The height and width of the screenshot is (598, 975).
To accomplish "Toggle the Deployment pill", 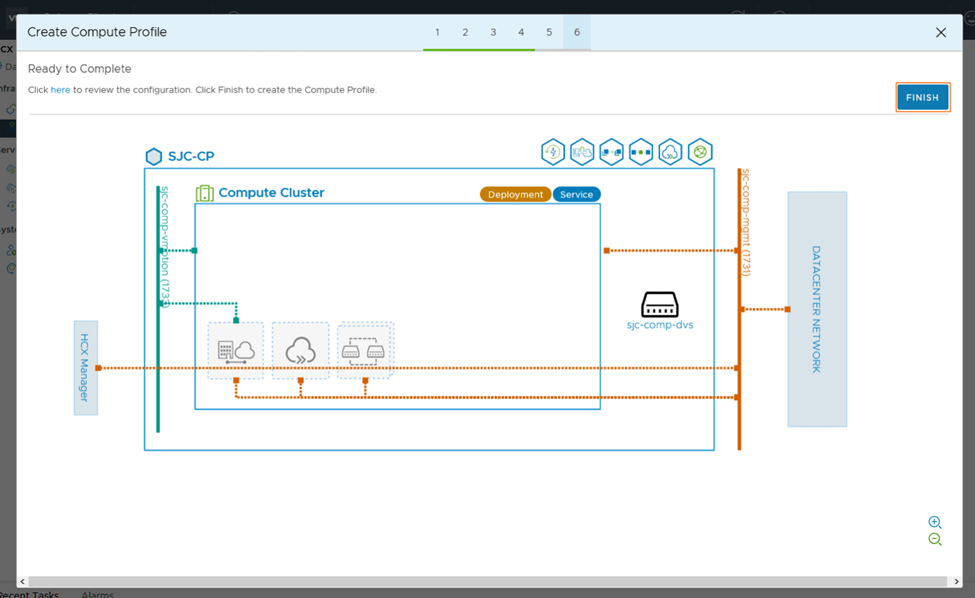I will pyautogui.click(x=515, y=195).
